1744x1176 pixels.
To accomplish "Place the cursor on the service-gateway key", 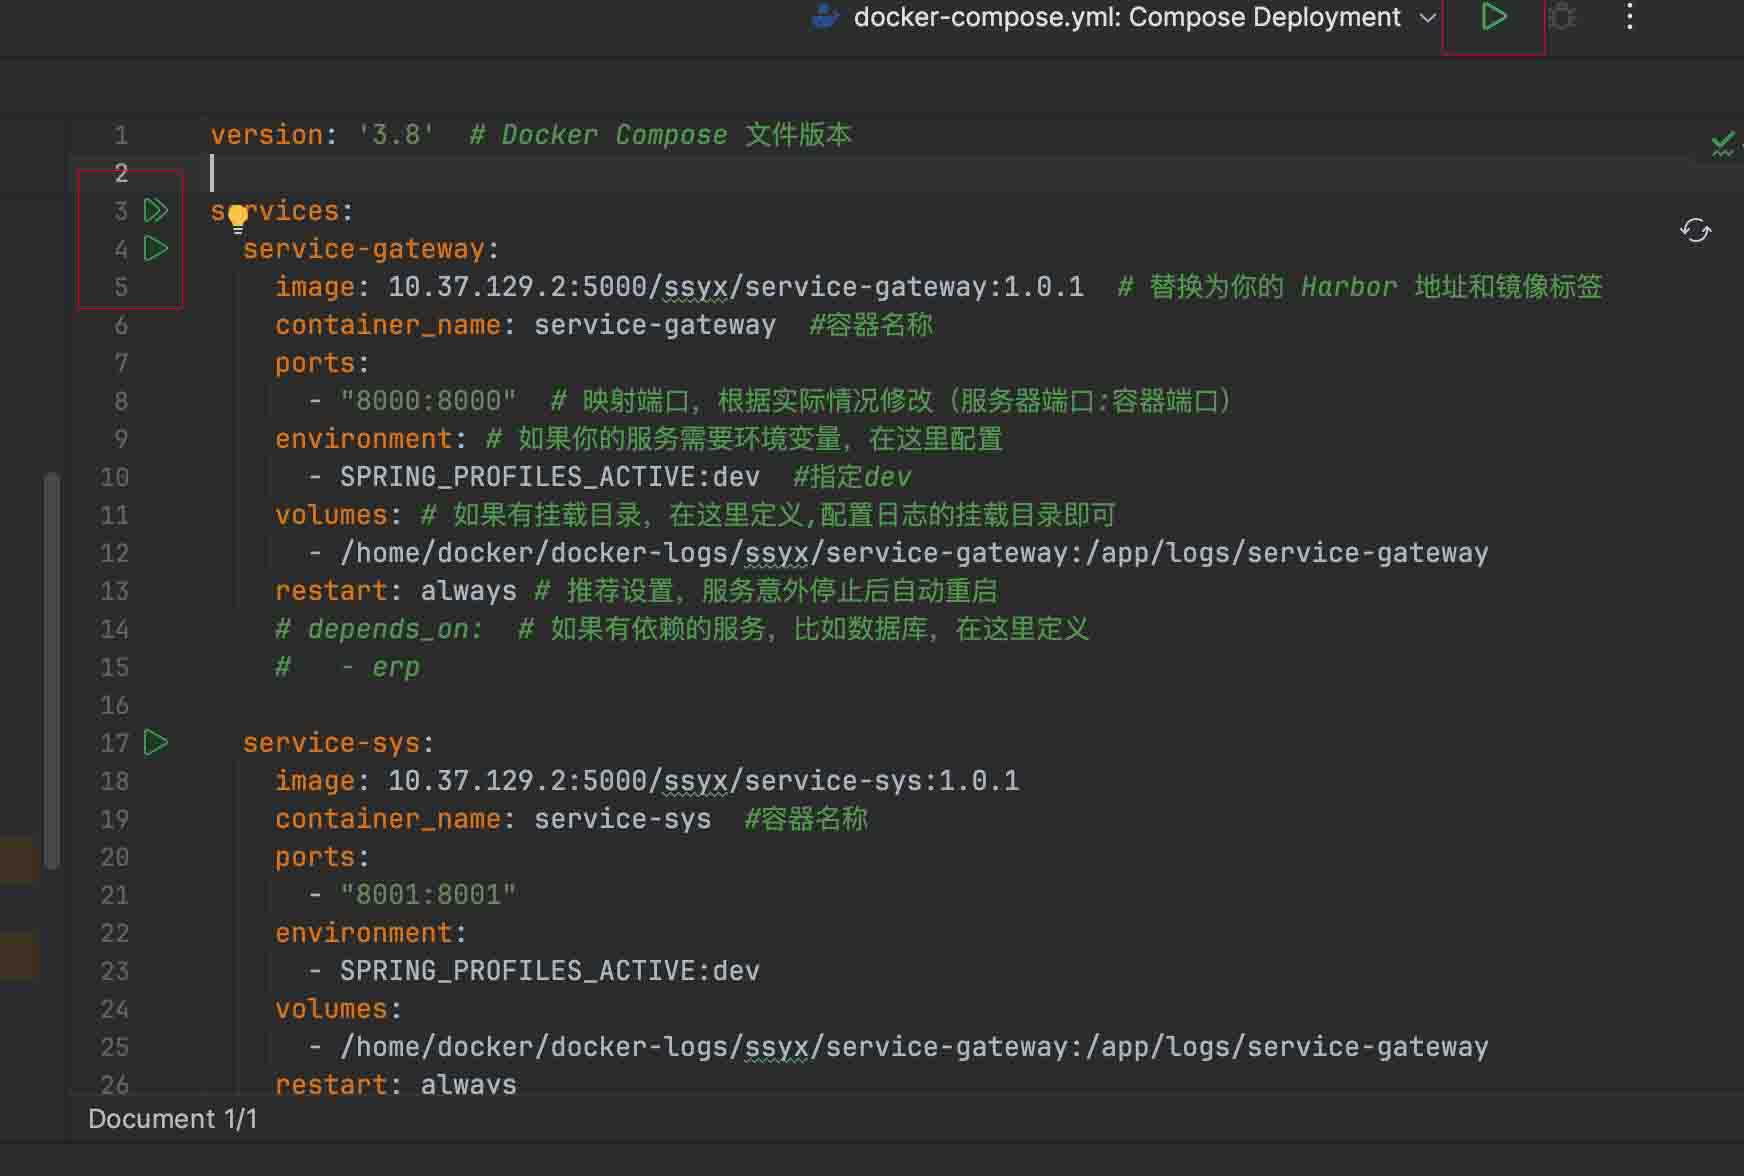I will (363, 249).
